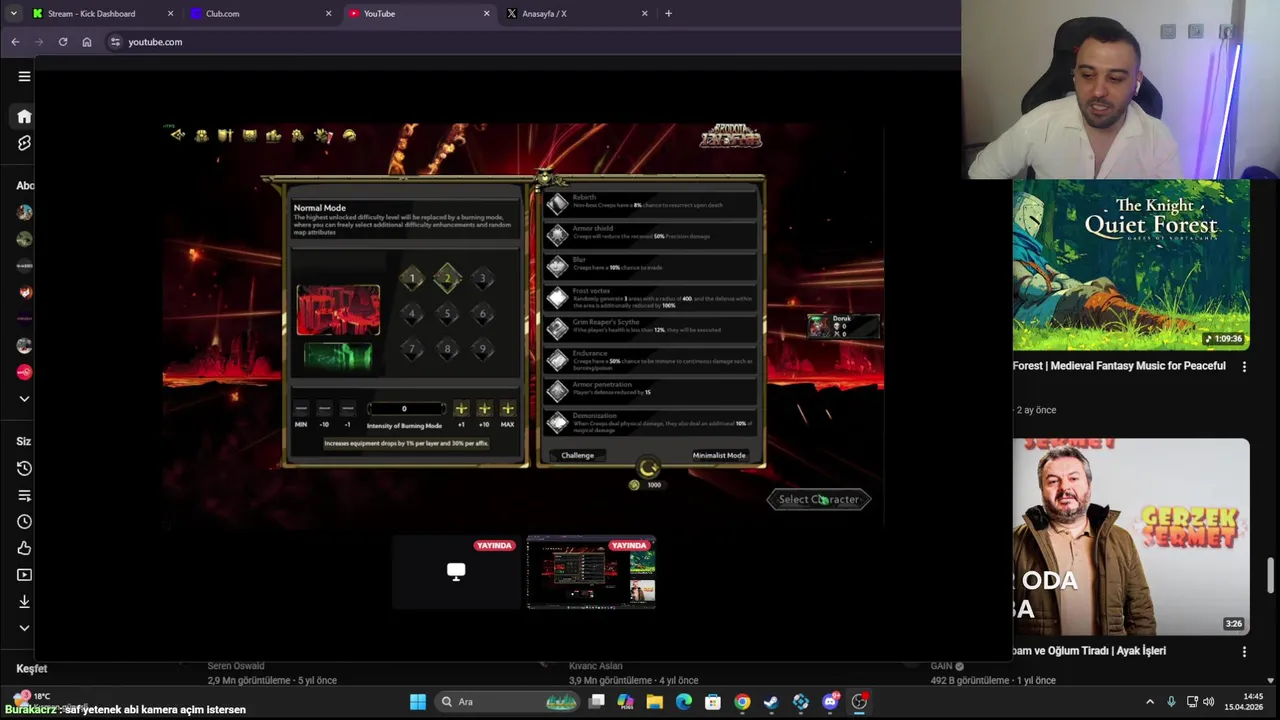The image size is (1280, 720).
Task: Open a new browser tab
Action: click(668, 14)
